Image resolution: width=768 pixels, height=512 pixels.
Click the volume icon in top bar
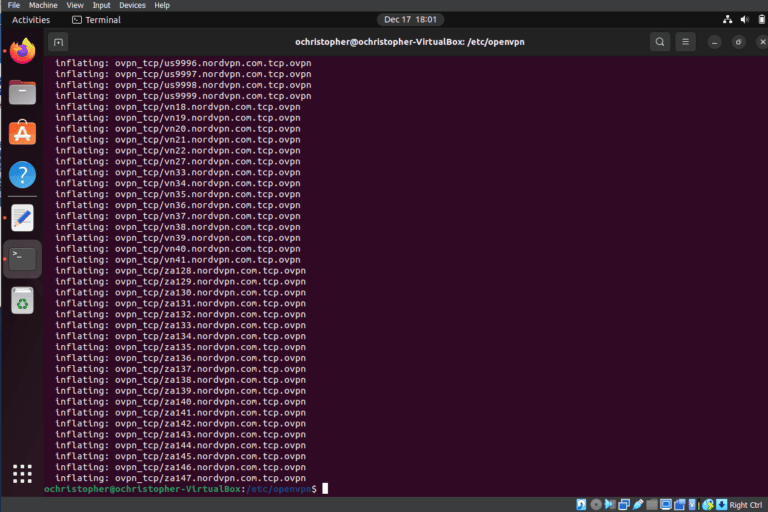pyautogui.click(x=744, y=20)
